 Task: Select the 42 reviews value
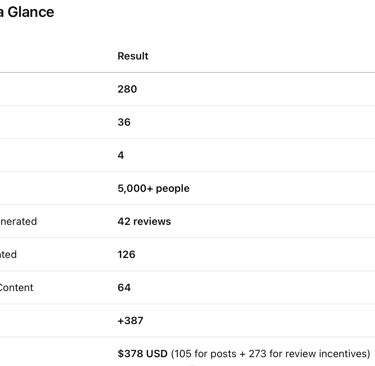[x=144, y=221]
